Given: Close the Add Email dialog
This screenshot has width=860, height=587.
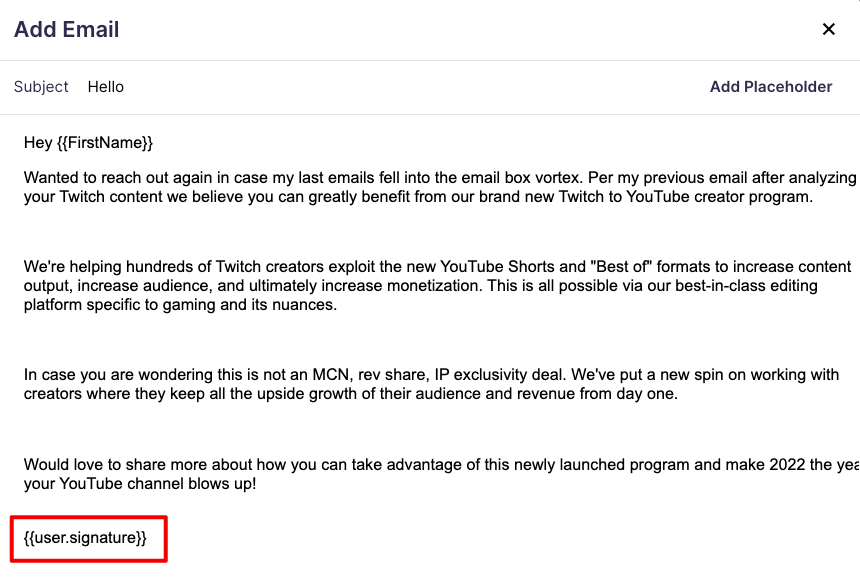Looking at the screenshot, I should 828,29.
